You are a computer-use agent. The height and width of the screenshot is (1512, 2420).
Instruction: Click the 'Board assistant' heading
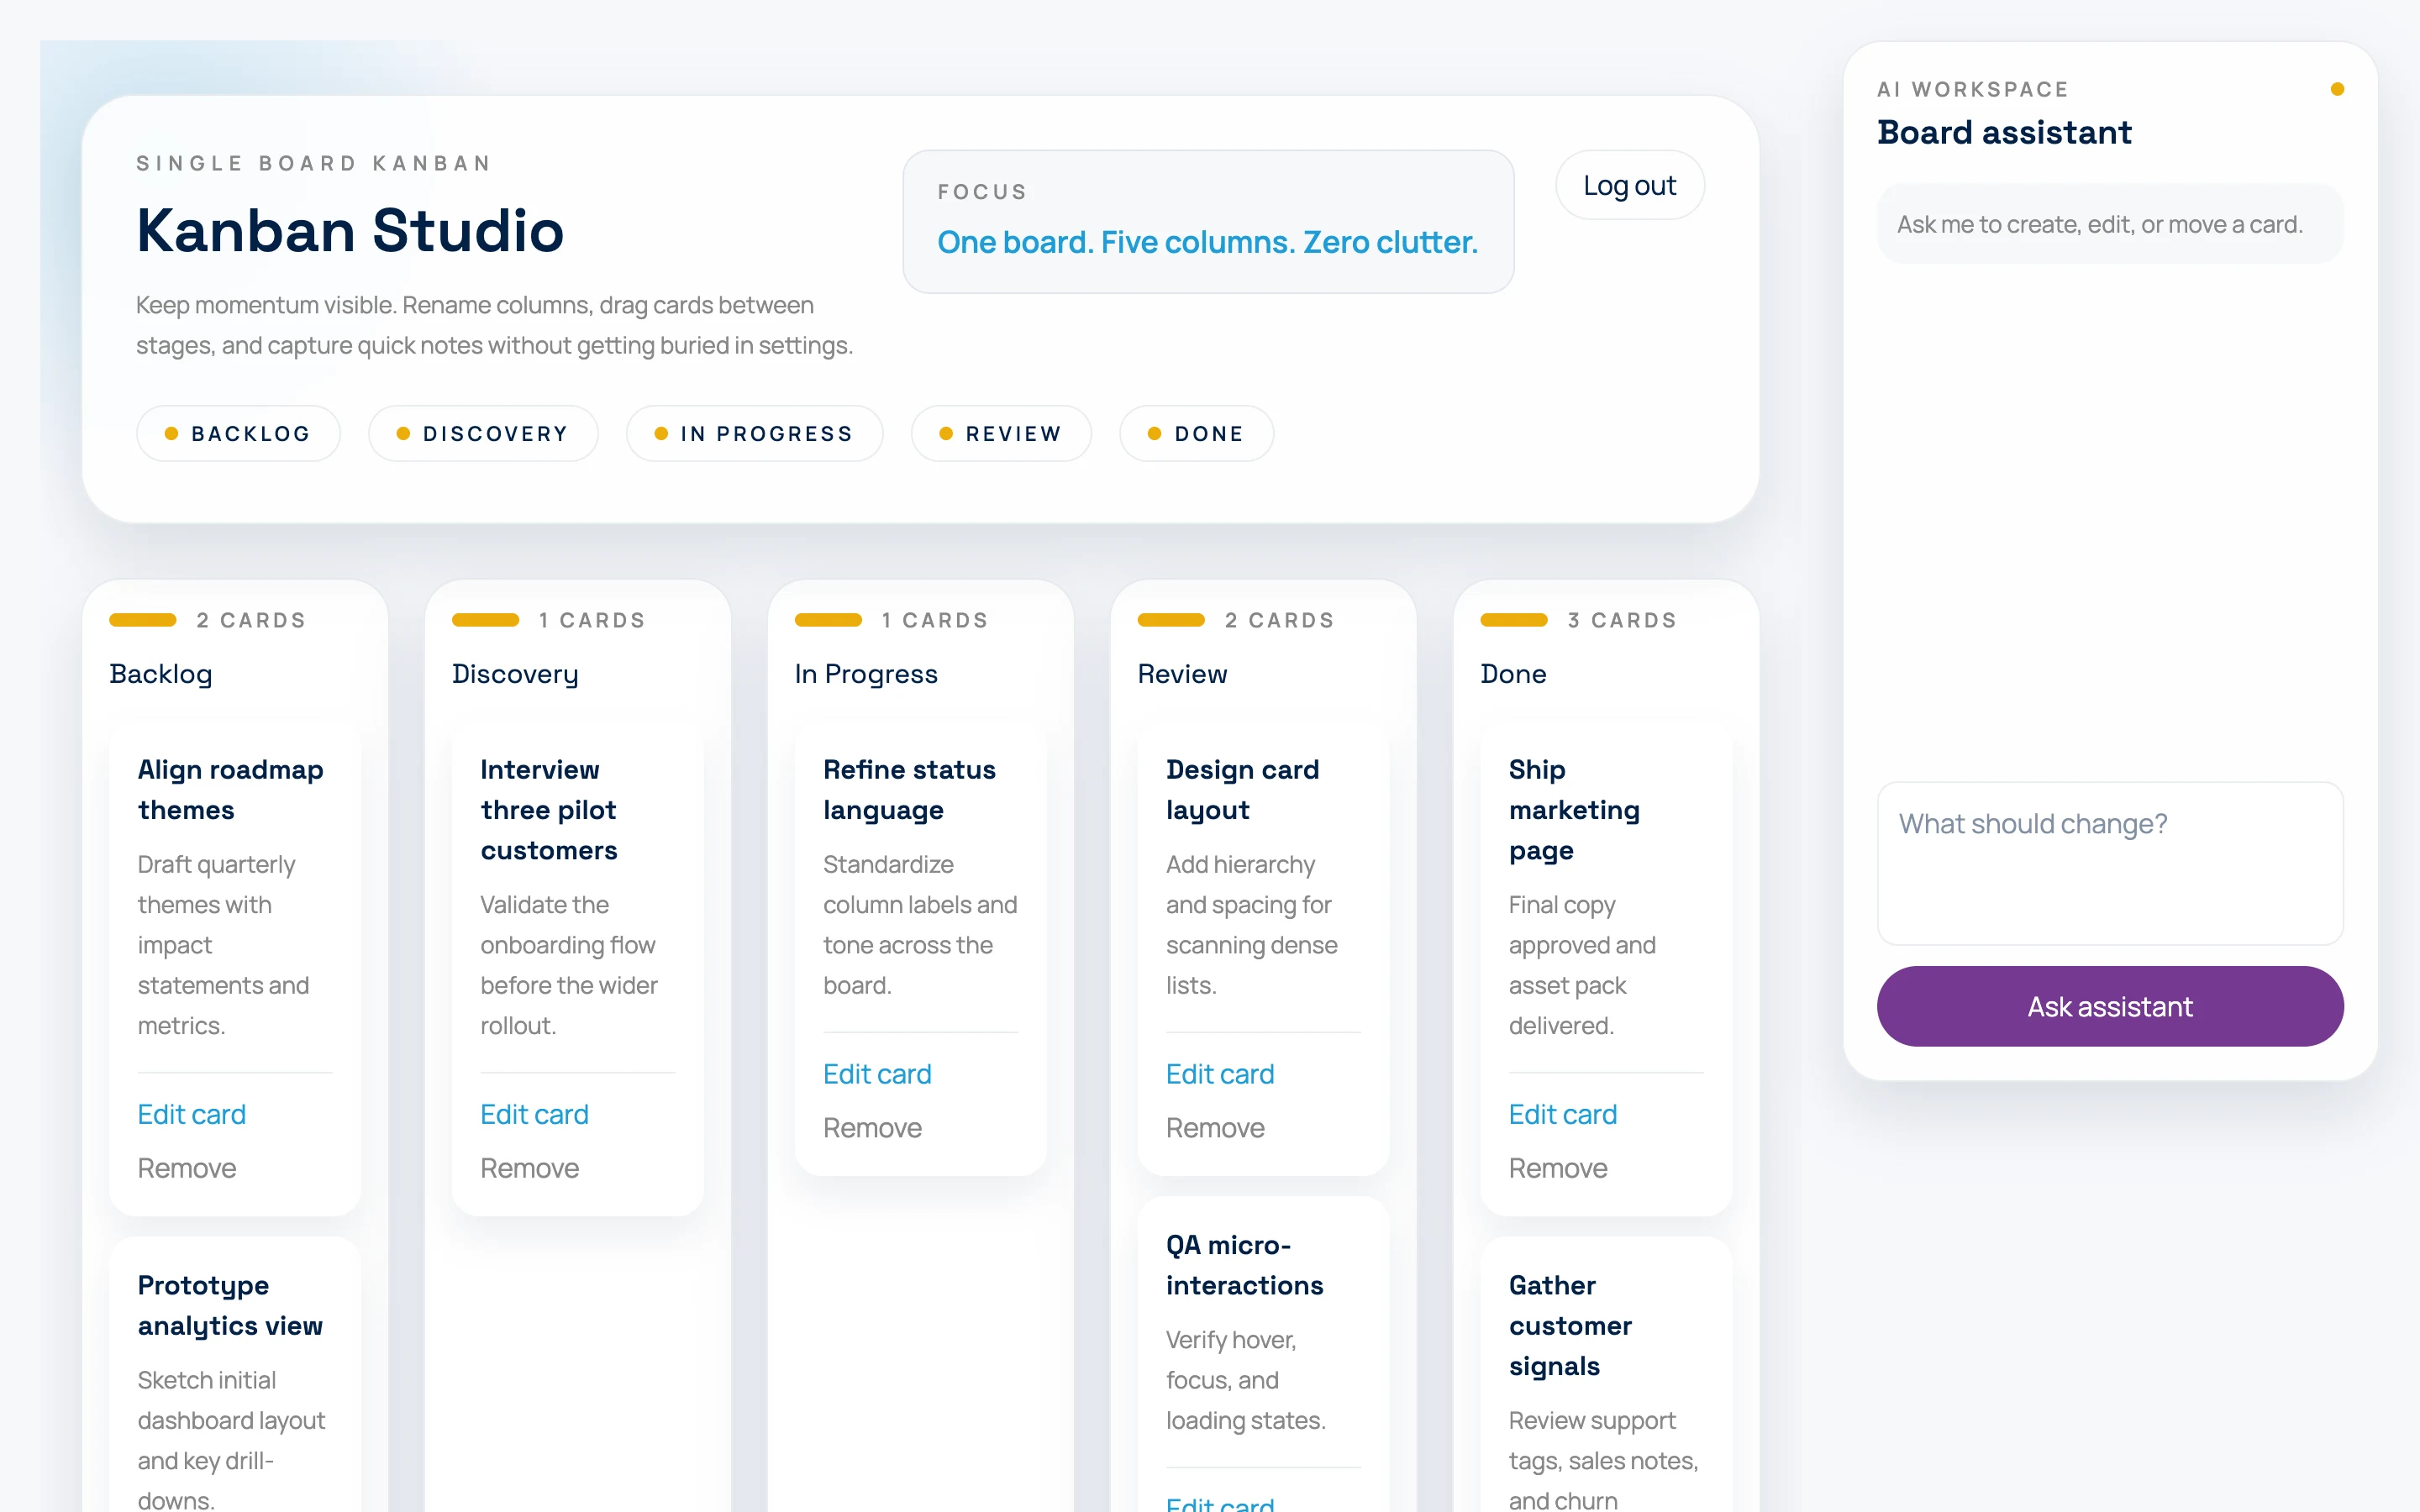point(2005,132)
